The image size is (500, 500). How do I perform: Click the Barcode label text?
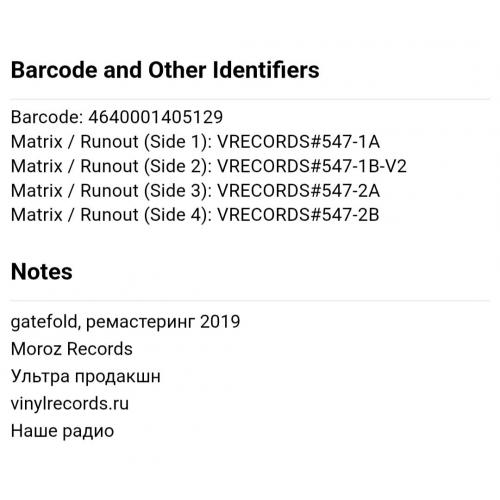47,117
